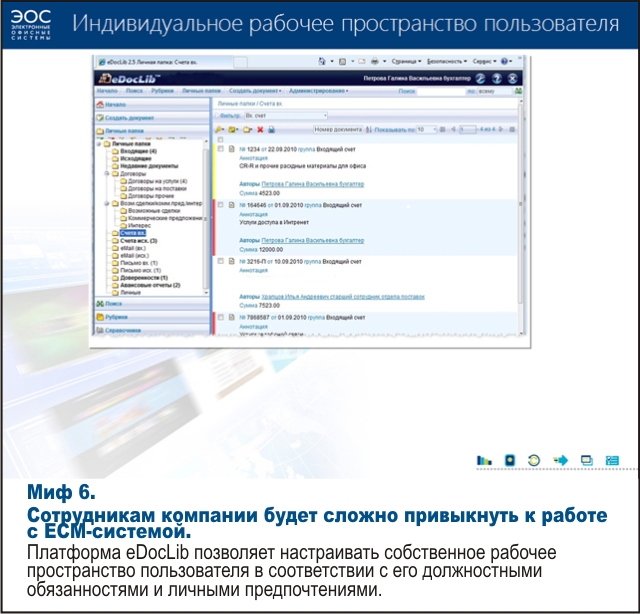Click the circular refresh arrow slide icon
Image resolution: width=640 pixels, height=614 pixels.
pyautogui.click(x=534, y=460)
